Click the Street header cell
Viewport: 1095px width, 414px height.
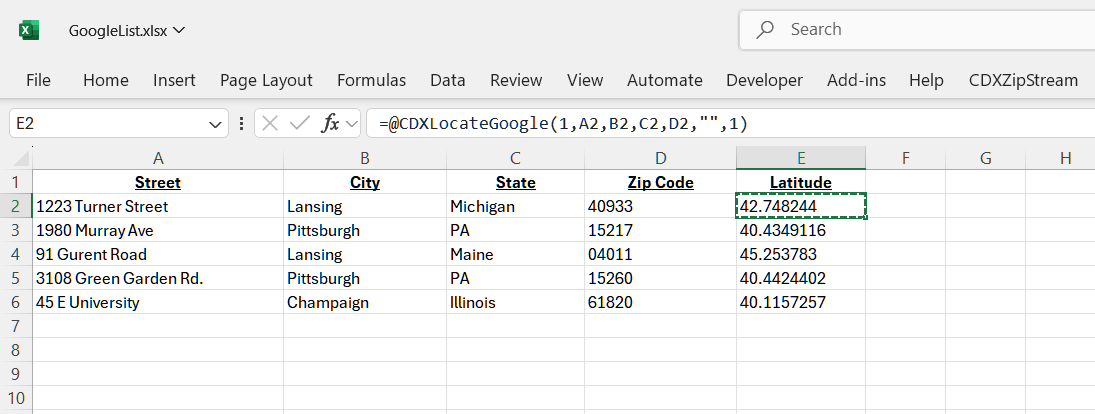pyautogui.click(x=158, y=183)
